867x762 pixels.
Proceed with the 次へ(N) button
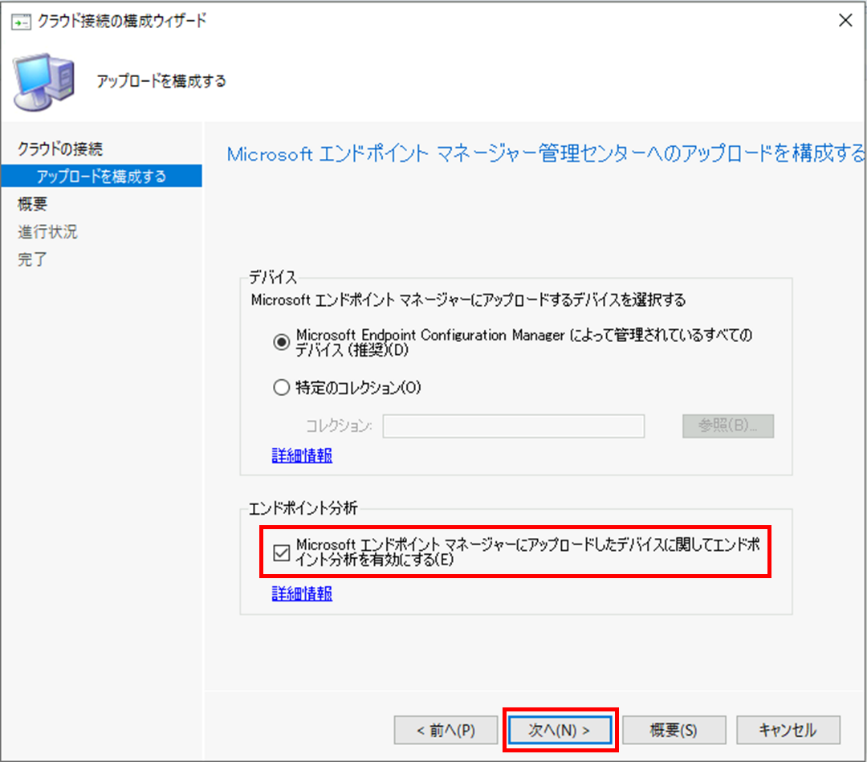pos(560,730)
